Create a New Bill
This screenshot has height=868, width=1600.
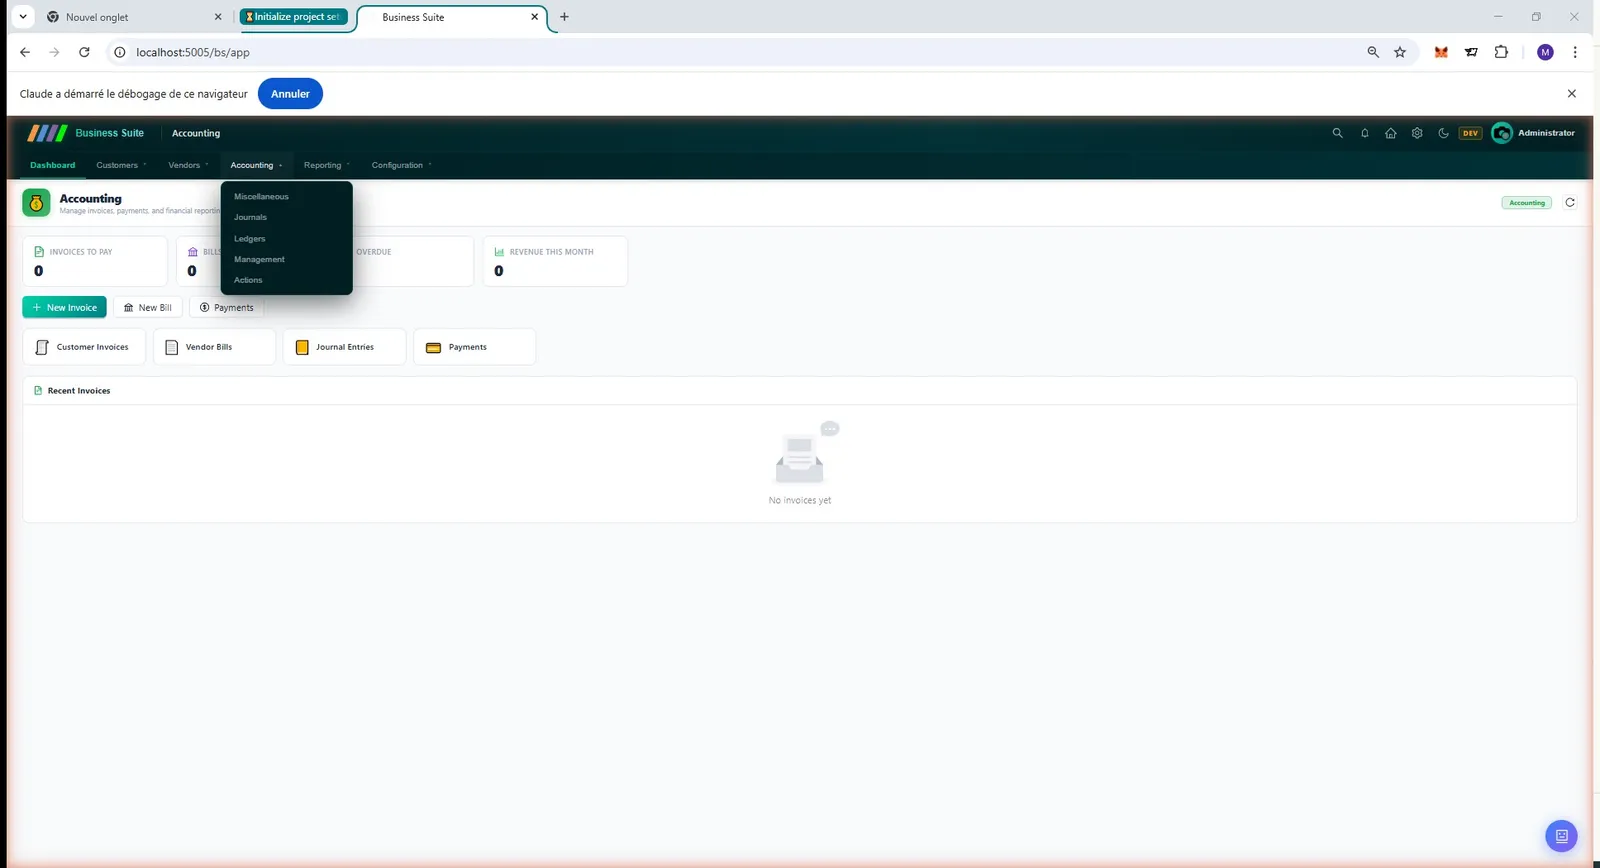(x=148, y=307)
